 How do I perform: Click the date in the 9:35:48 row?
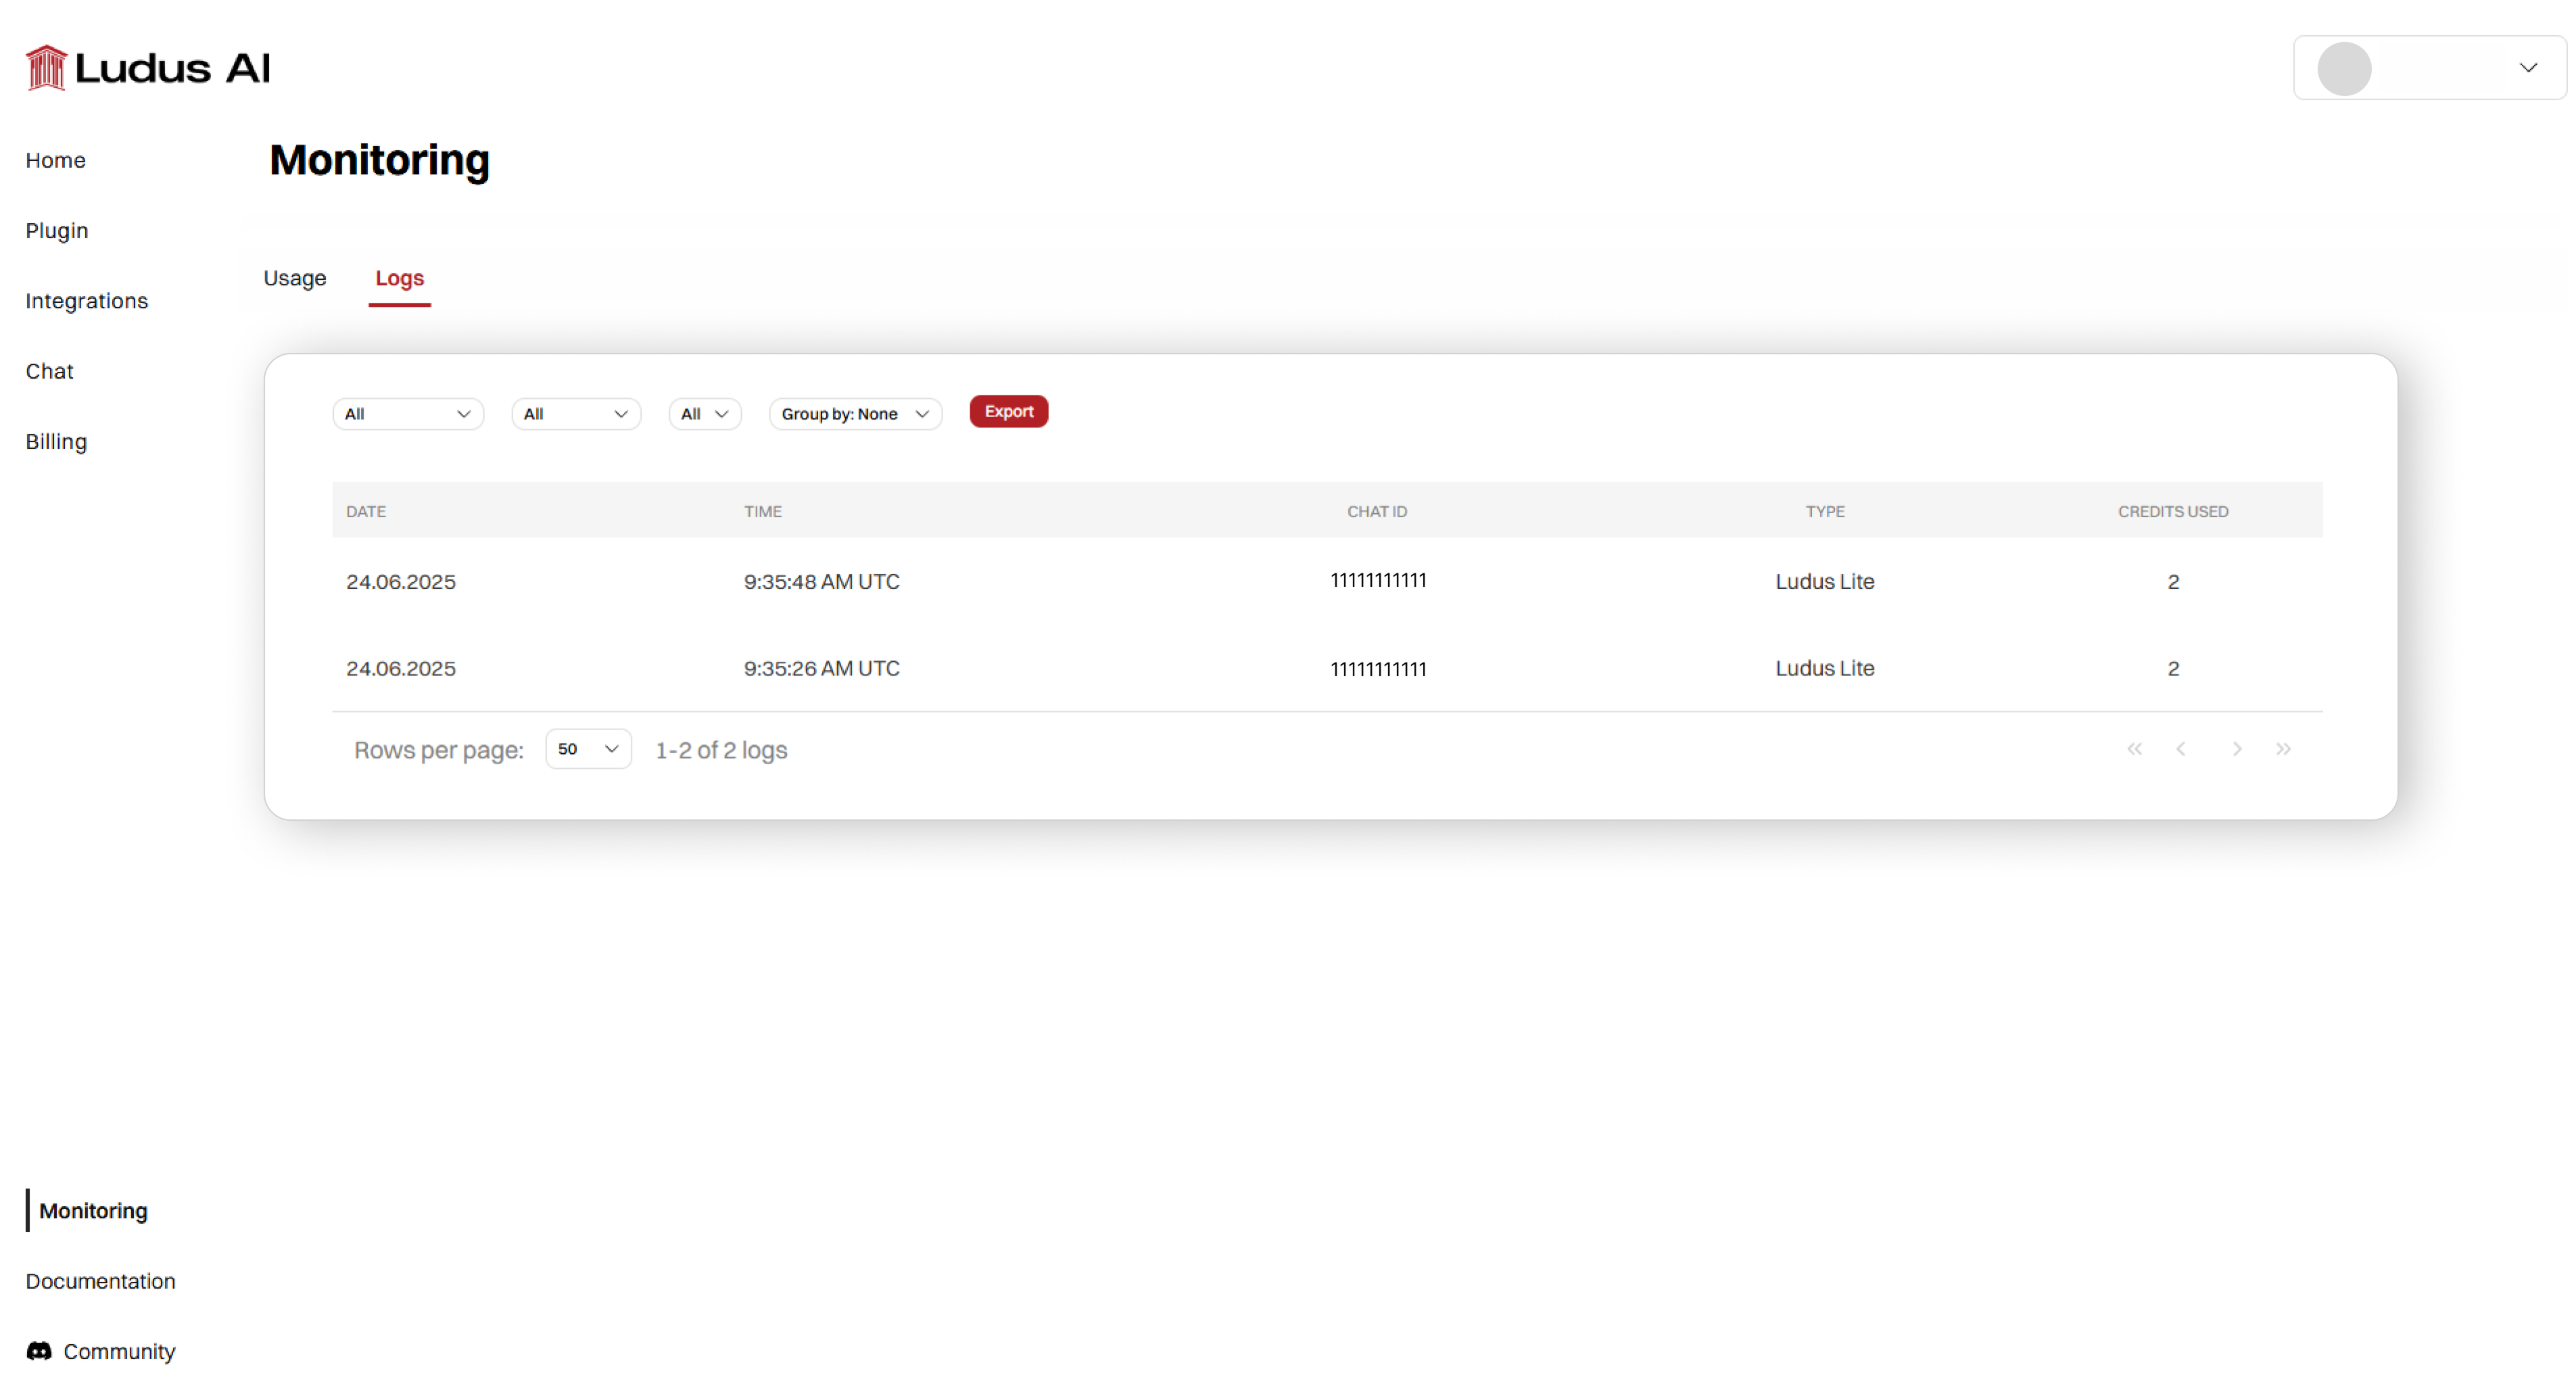pyautogui.click(x=401, y=582)
